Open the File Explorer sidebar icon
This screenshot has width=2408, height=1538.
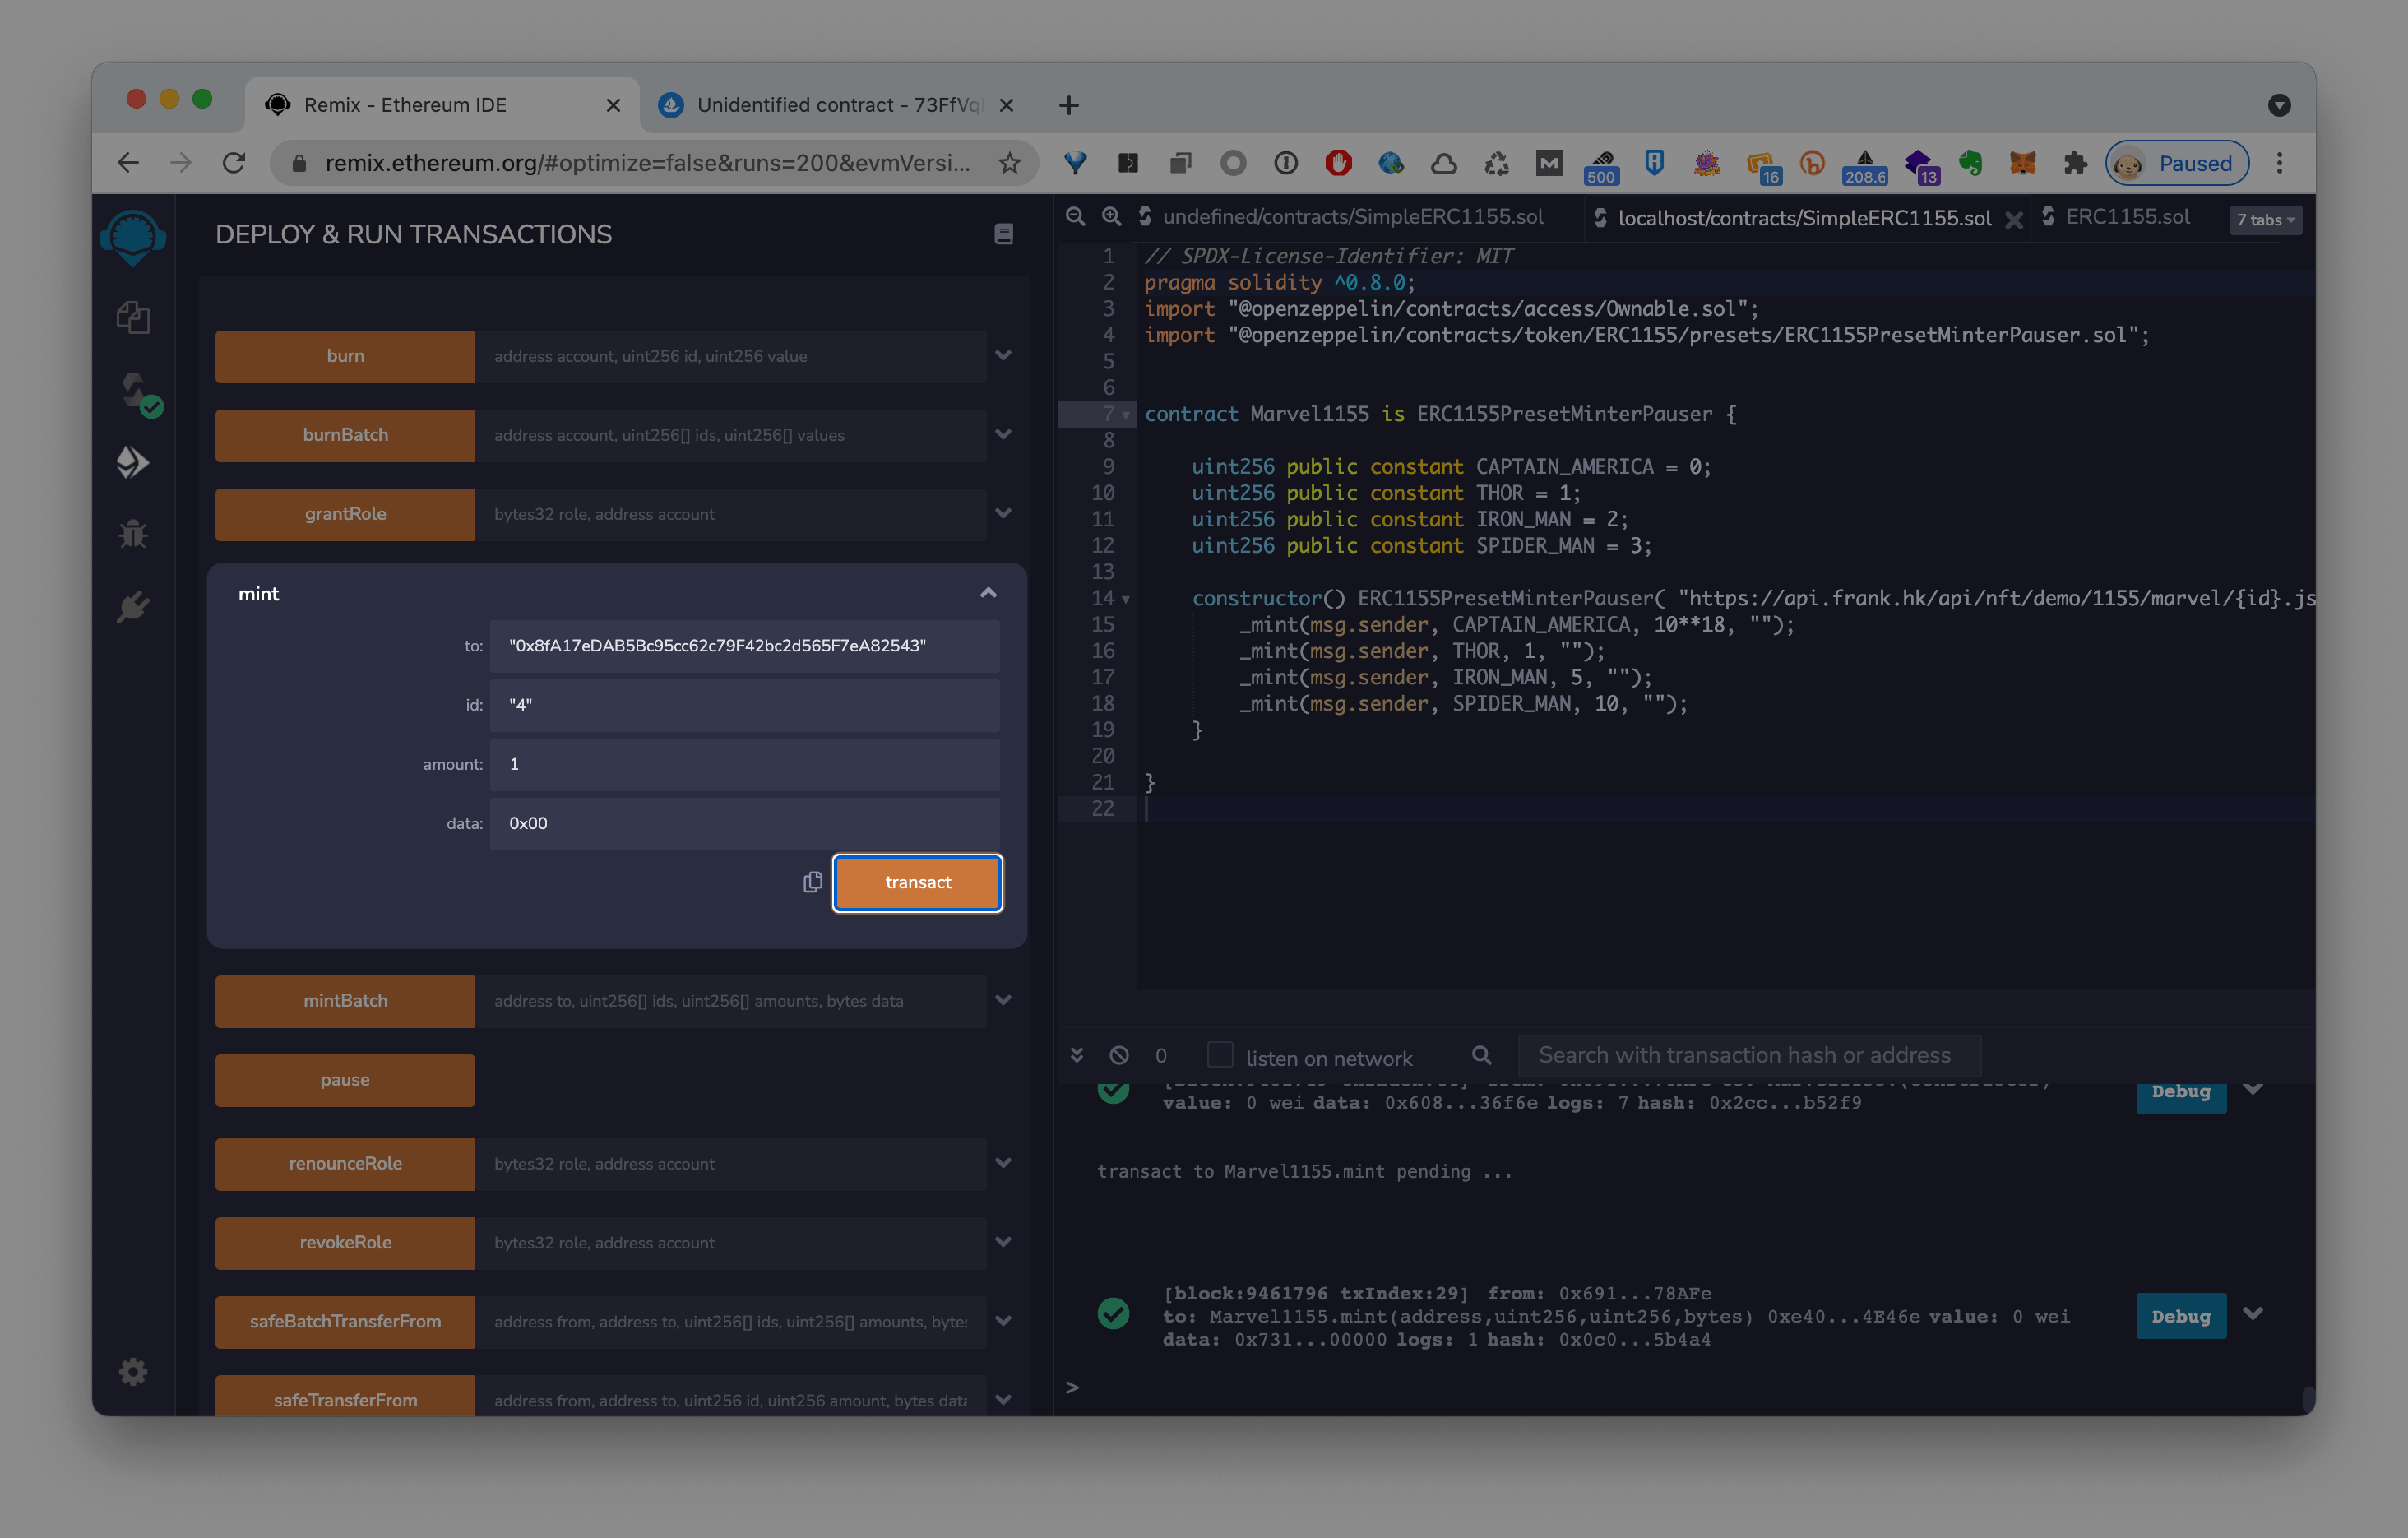tap(133, 318)
